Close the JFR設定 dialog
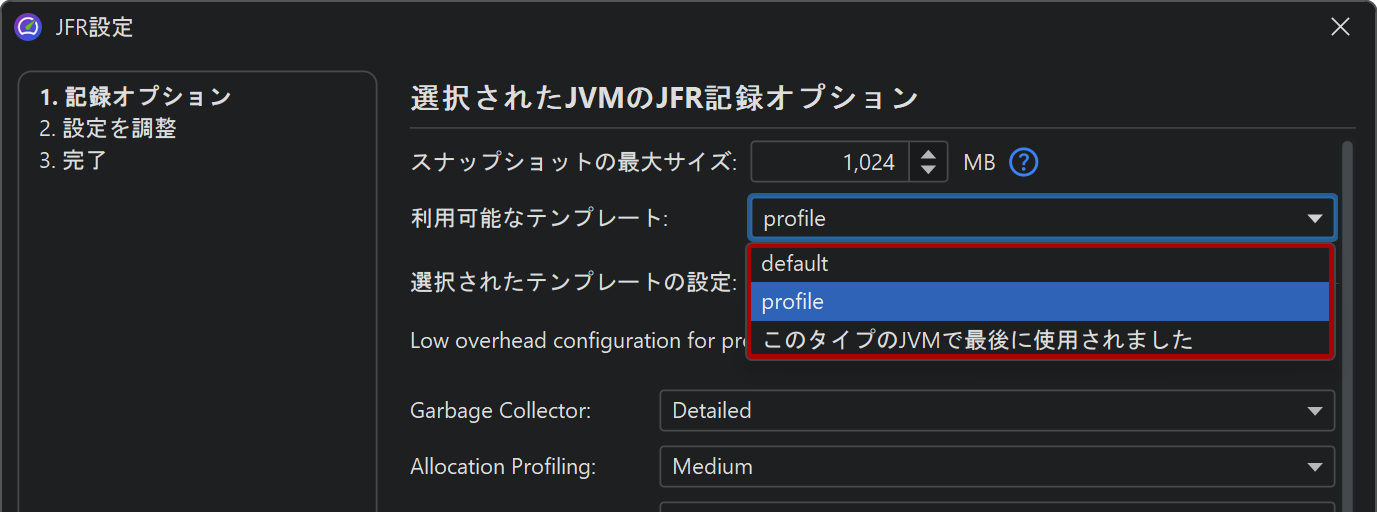The width and height of the screenshot is (1377, 512). [1340, 27]
